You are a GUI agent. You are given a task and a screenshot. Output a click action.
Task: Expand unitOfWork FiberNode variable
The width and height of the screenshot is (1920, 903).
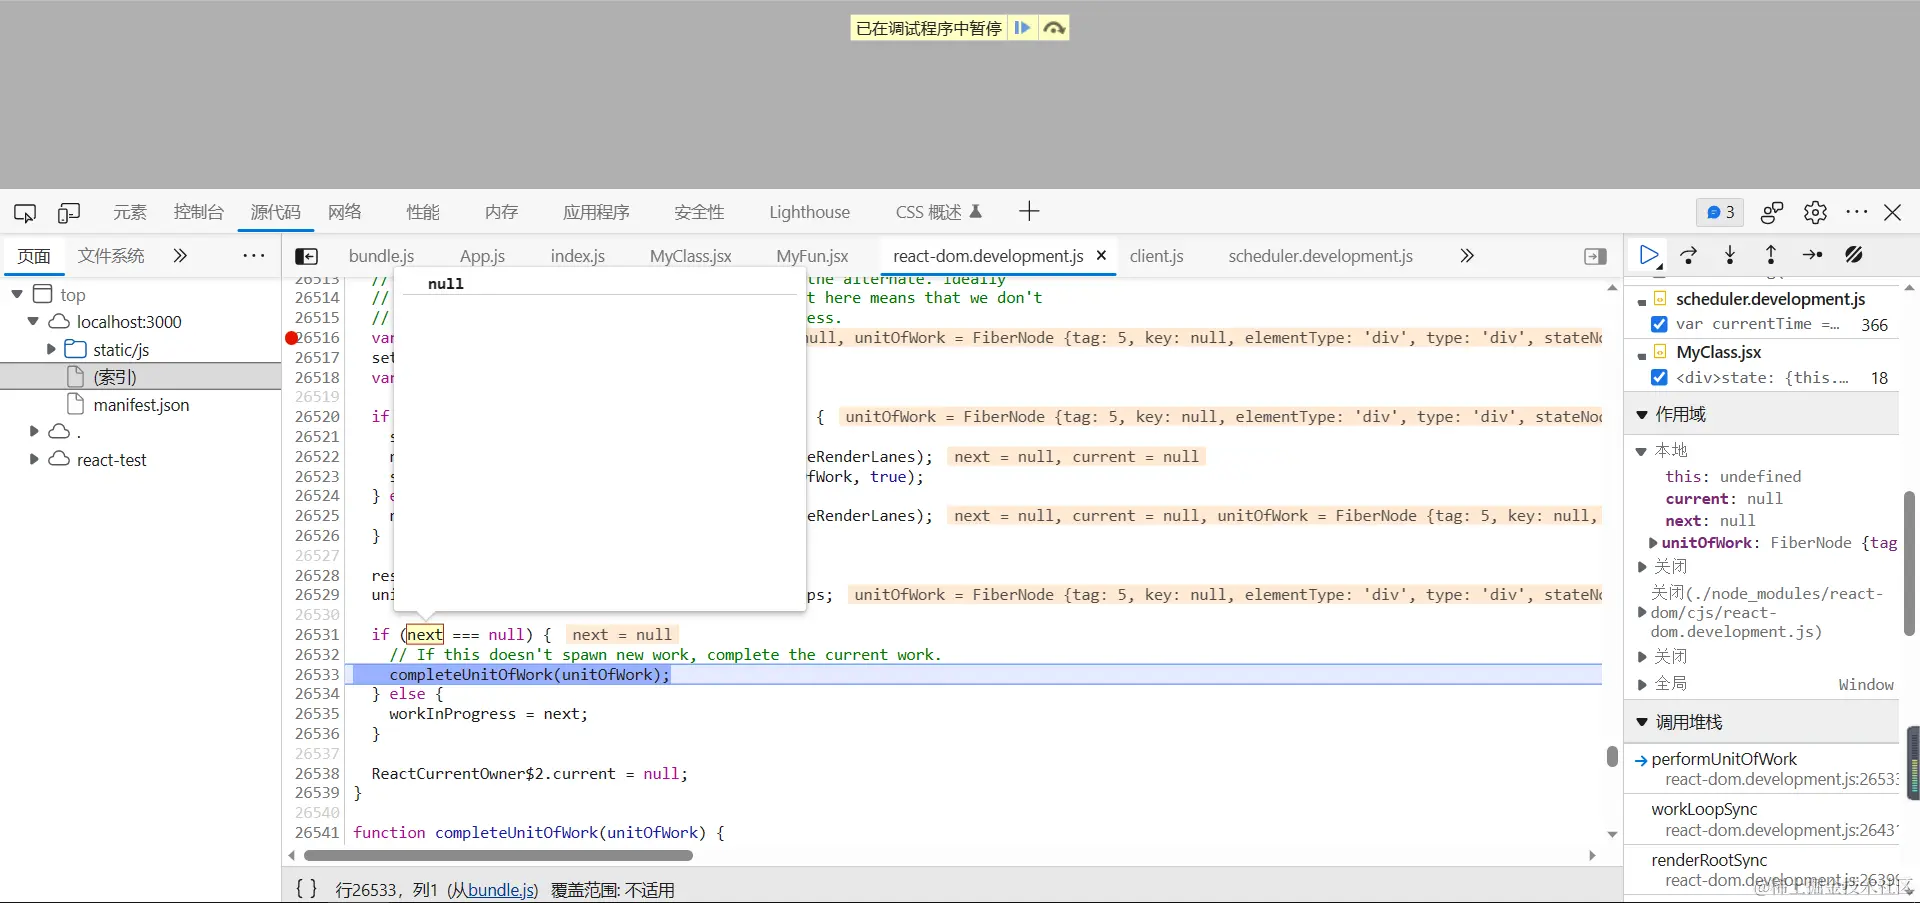pyautogui.click(x=1653, y=543)
